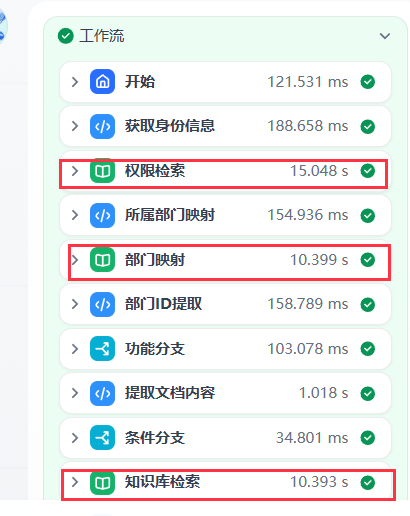The width and height of the screenshot is (410, 516).
Task: Expand the 功能分支 node arrow
Action: click(75, 349)
